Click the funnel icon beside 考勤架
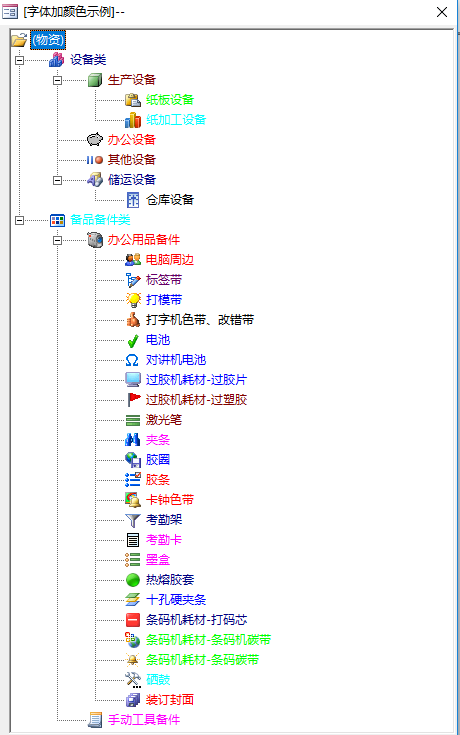Screen dimensions: 460x735 coord(133,520)
